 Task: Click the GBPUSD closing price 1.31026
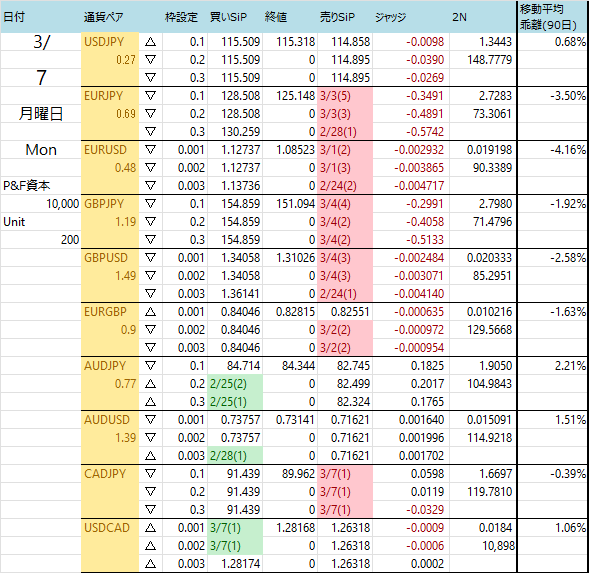[x=296, y=258]
